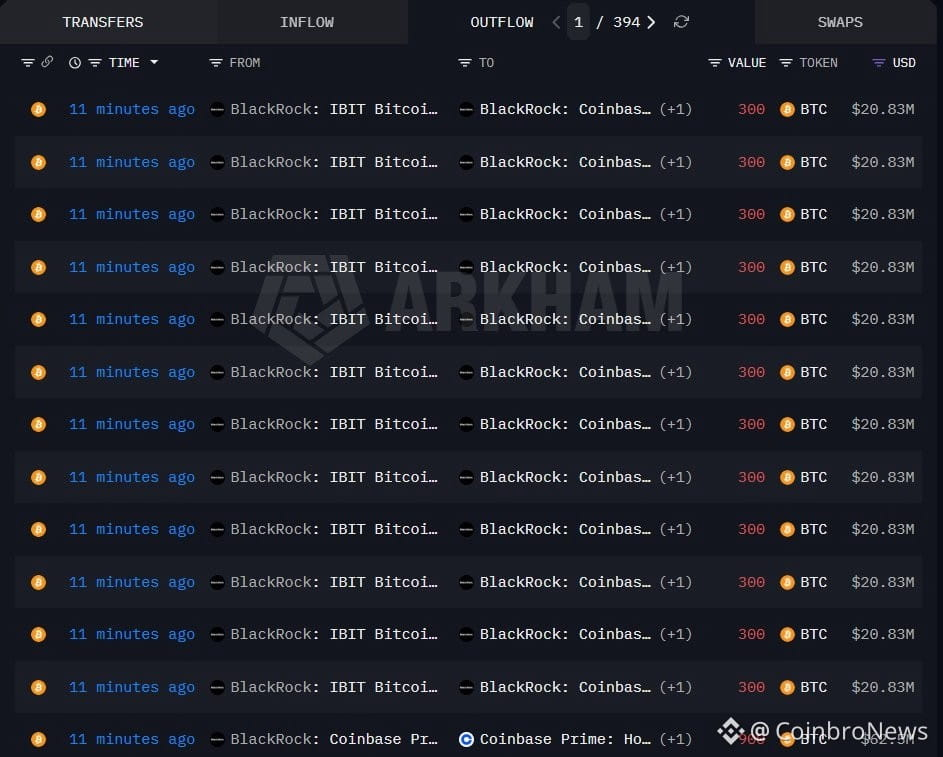This screenshot has height=757, width=943.
Task: Switch to the INFLOW tab
Action: click(307, 22)
